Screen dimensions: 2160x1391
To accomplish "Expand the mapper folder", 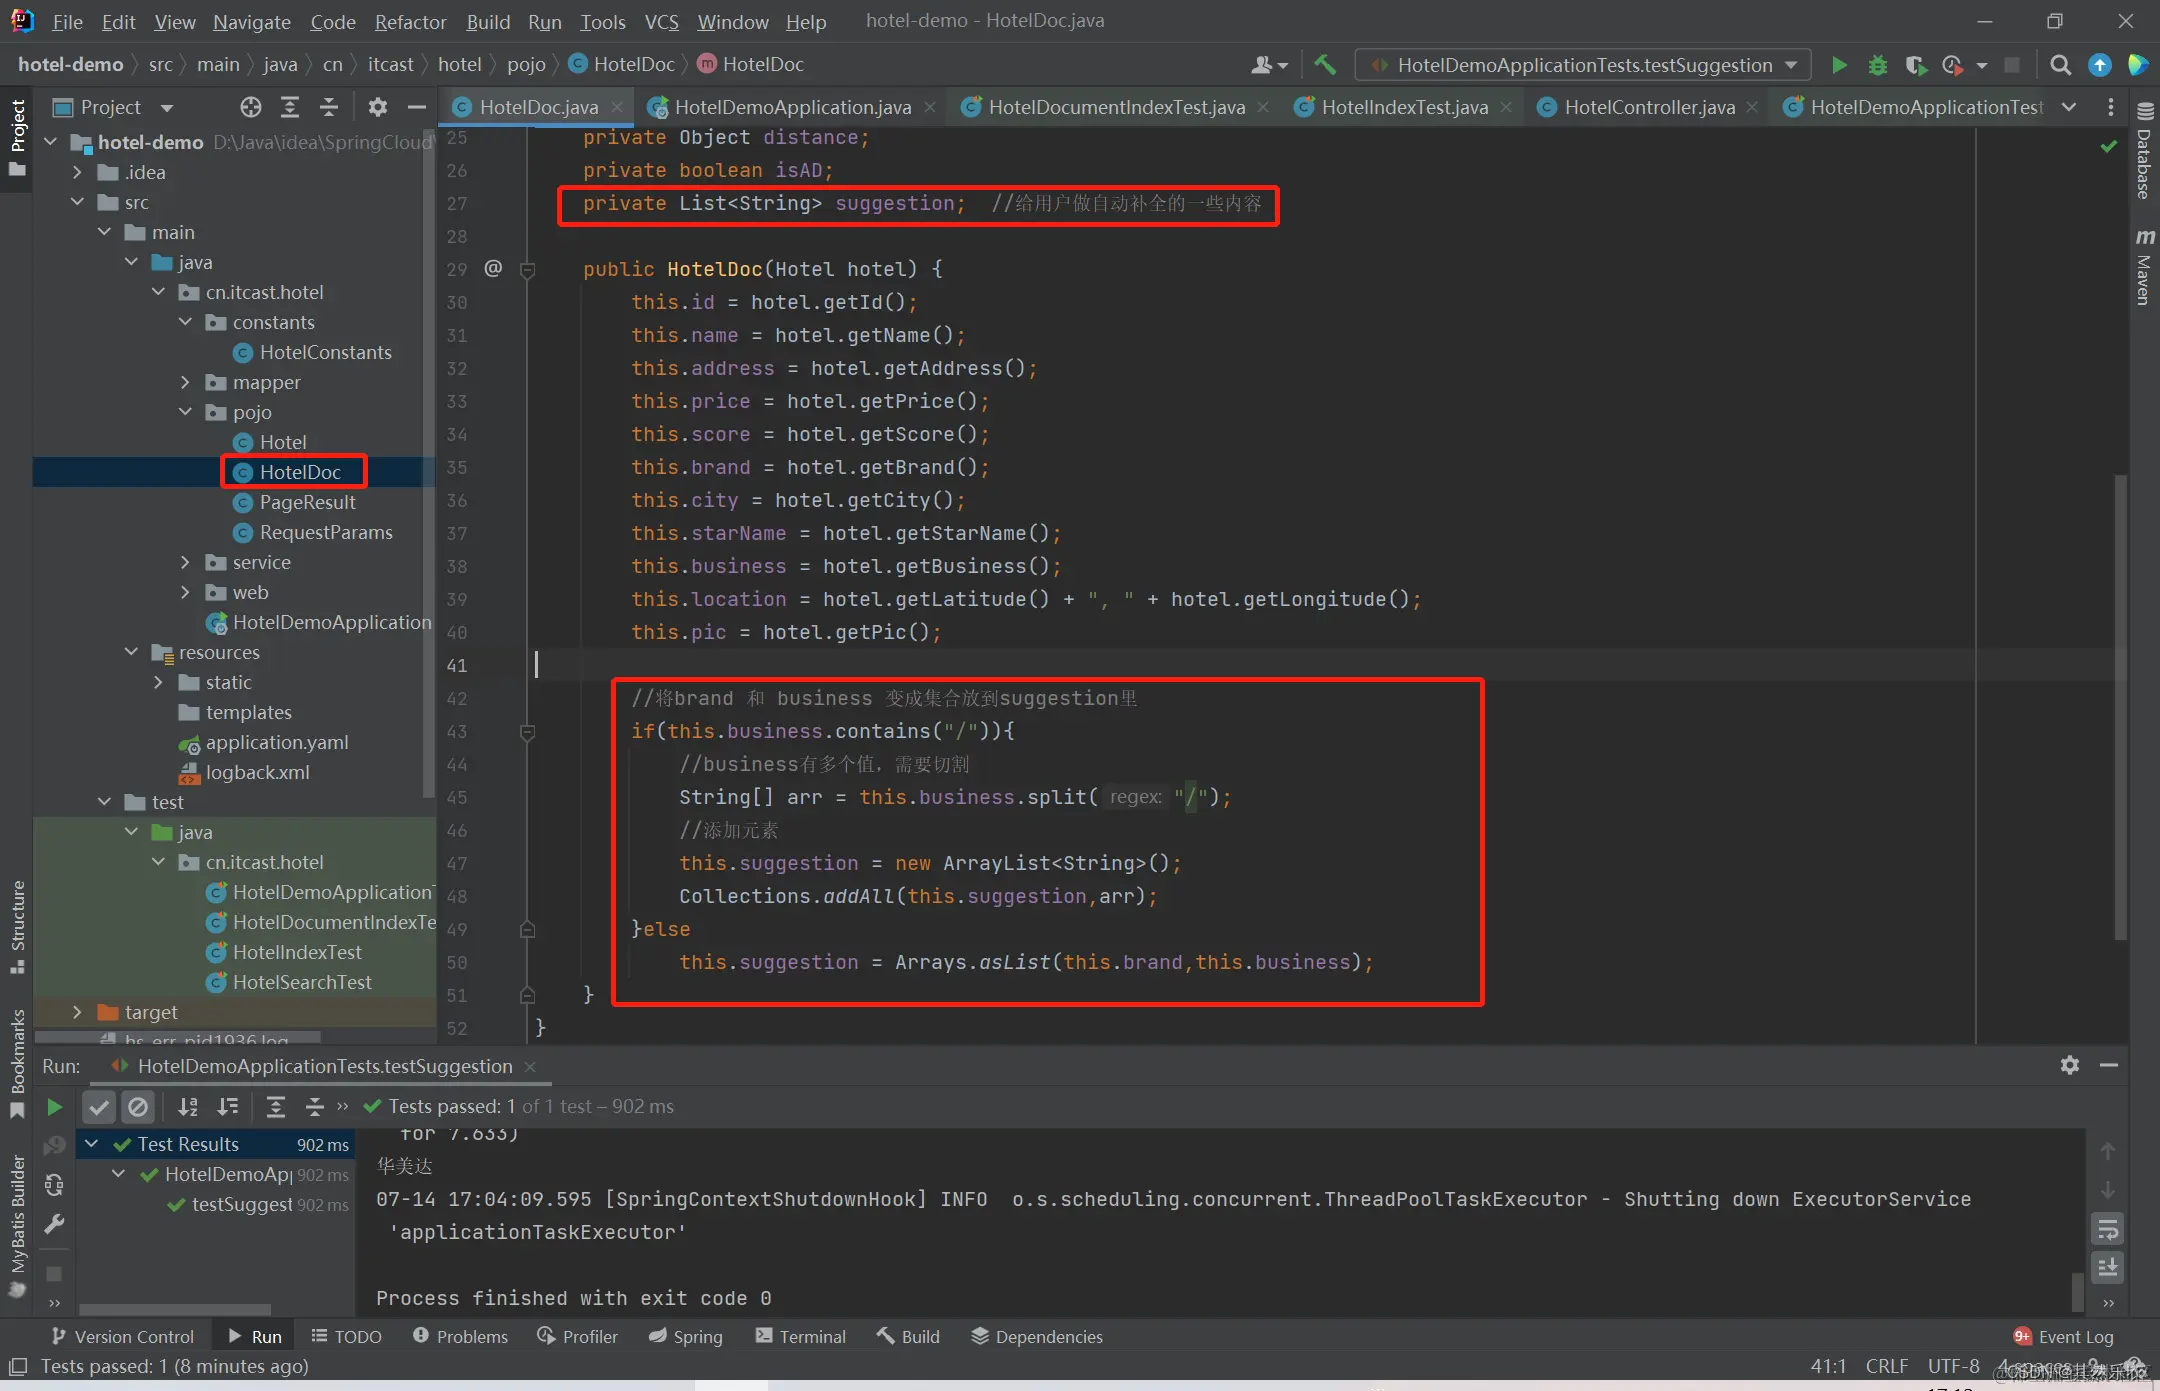I will click(x=185, y=382).
